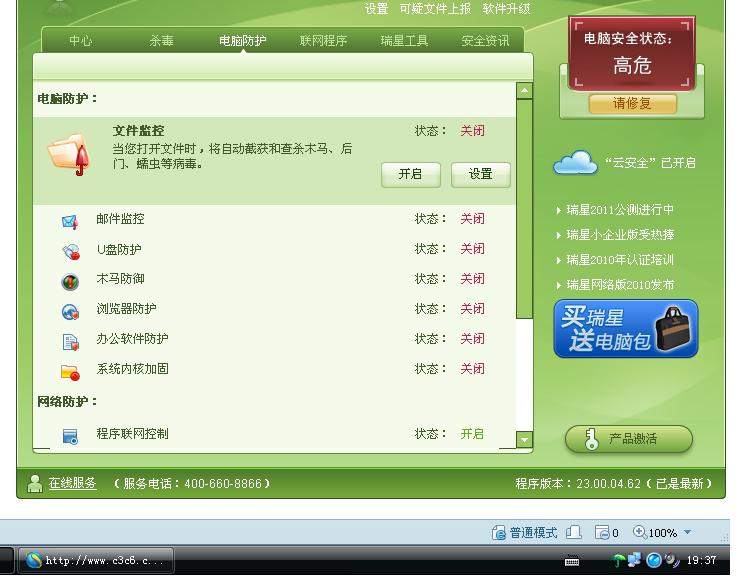747x578 pixels.
Task: Click the browser zoom magnifier icon
Action: click(x=639, y=532)
